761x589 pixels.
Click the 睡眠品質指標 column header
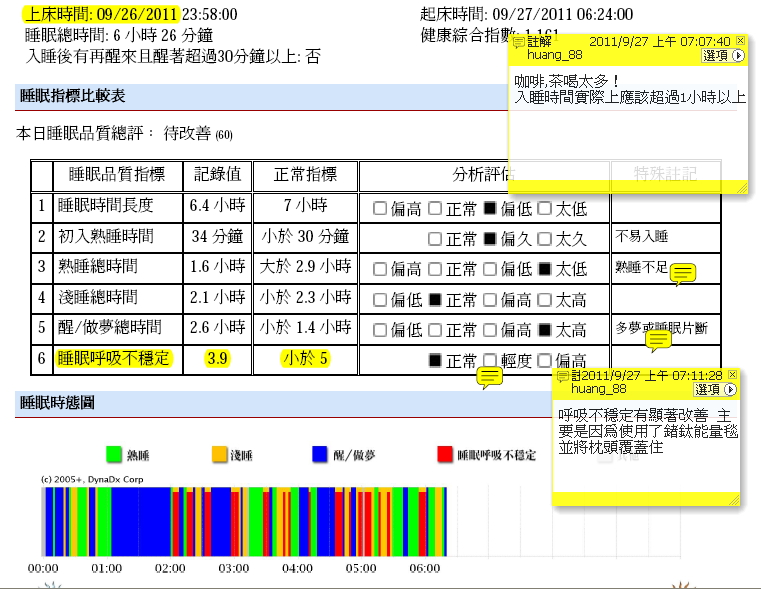[117, 174]
